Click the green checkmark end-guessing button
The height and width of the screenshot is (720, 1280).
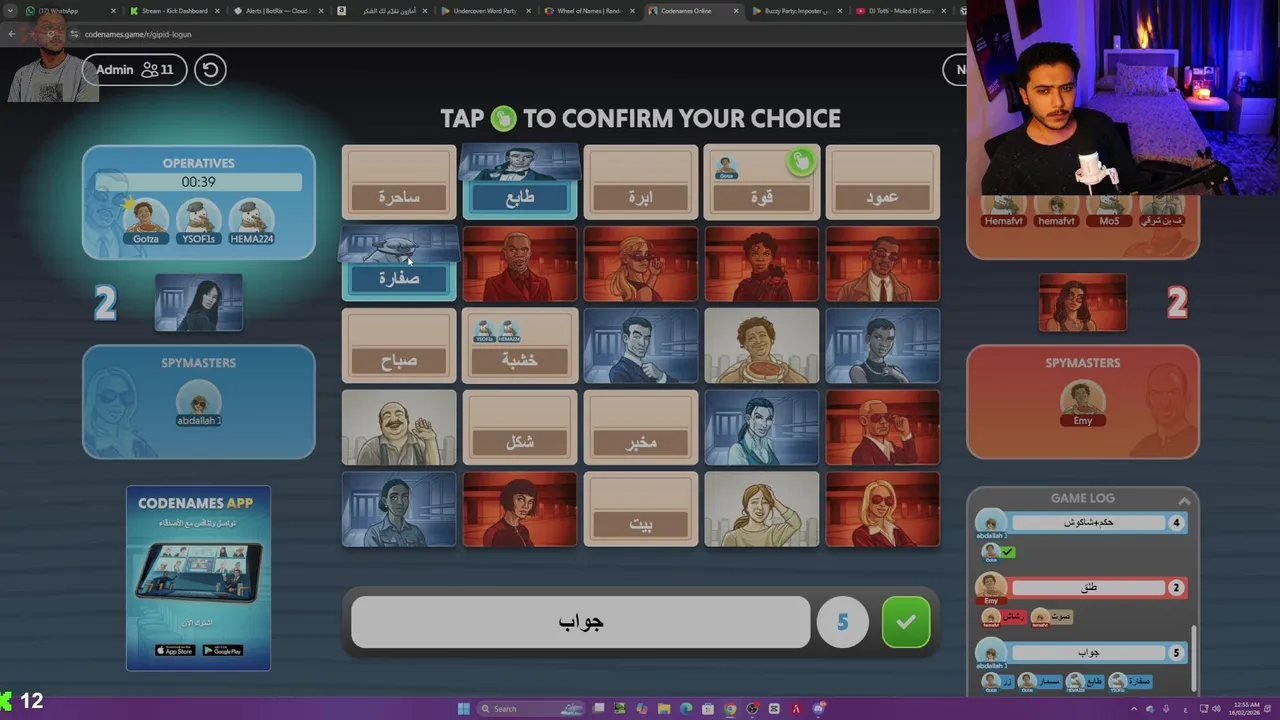tap(906, 622)
